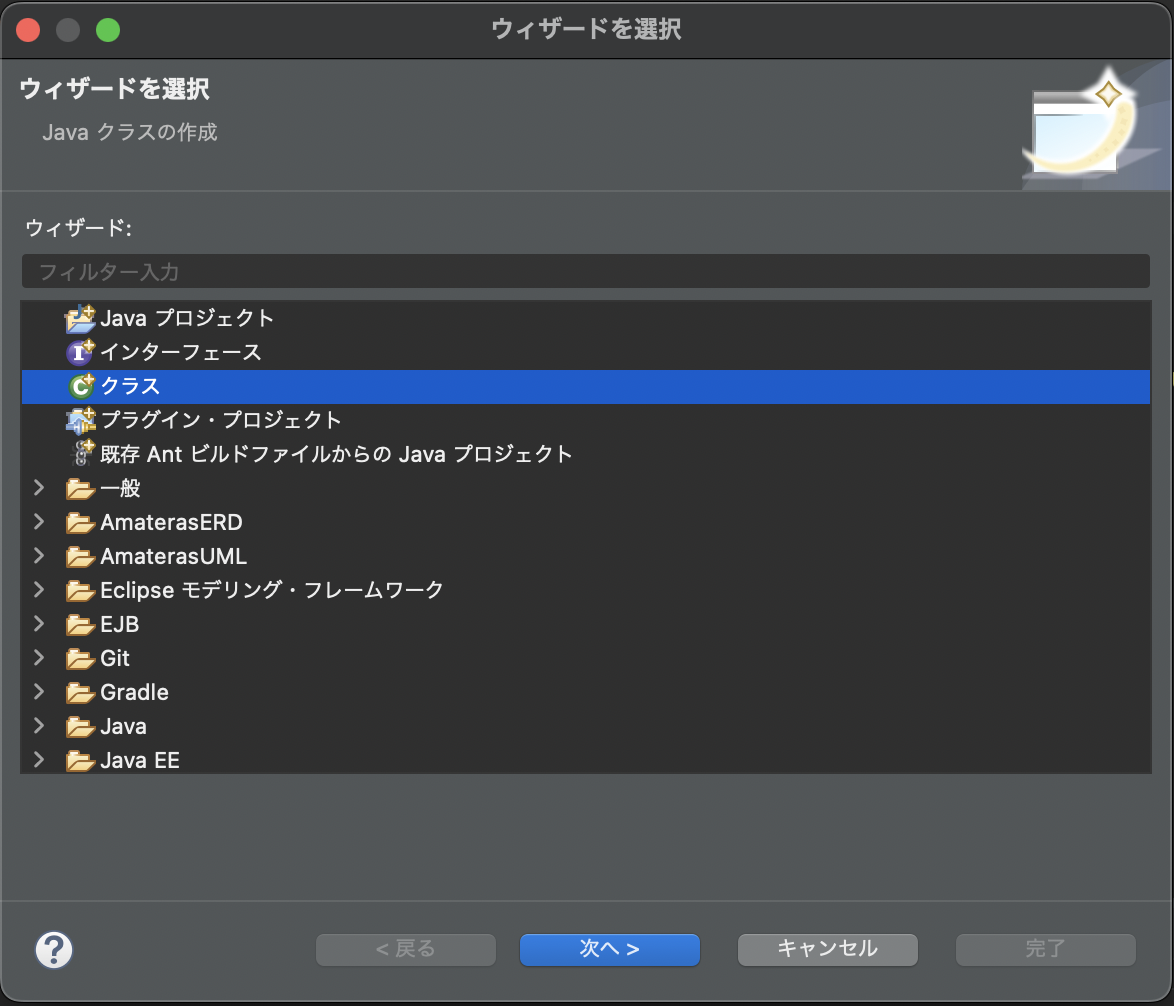This screenshot has height=1006, width=1174.
Task: Select the Ant ビルドファイル project icon
Action: pyautogui.click(x=82, y=454)
